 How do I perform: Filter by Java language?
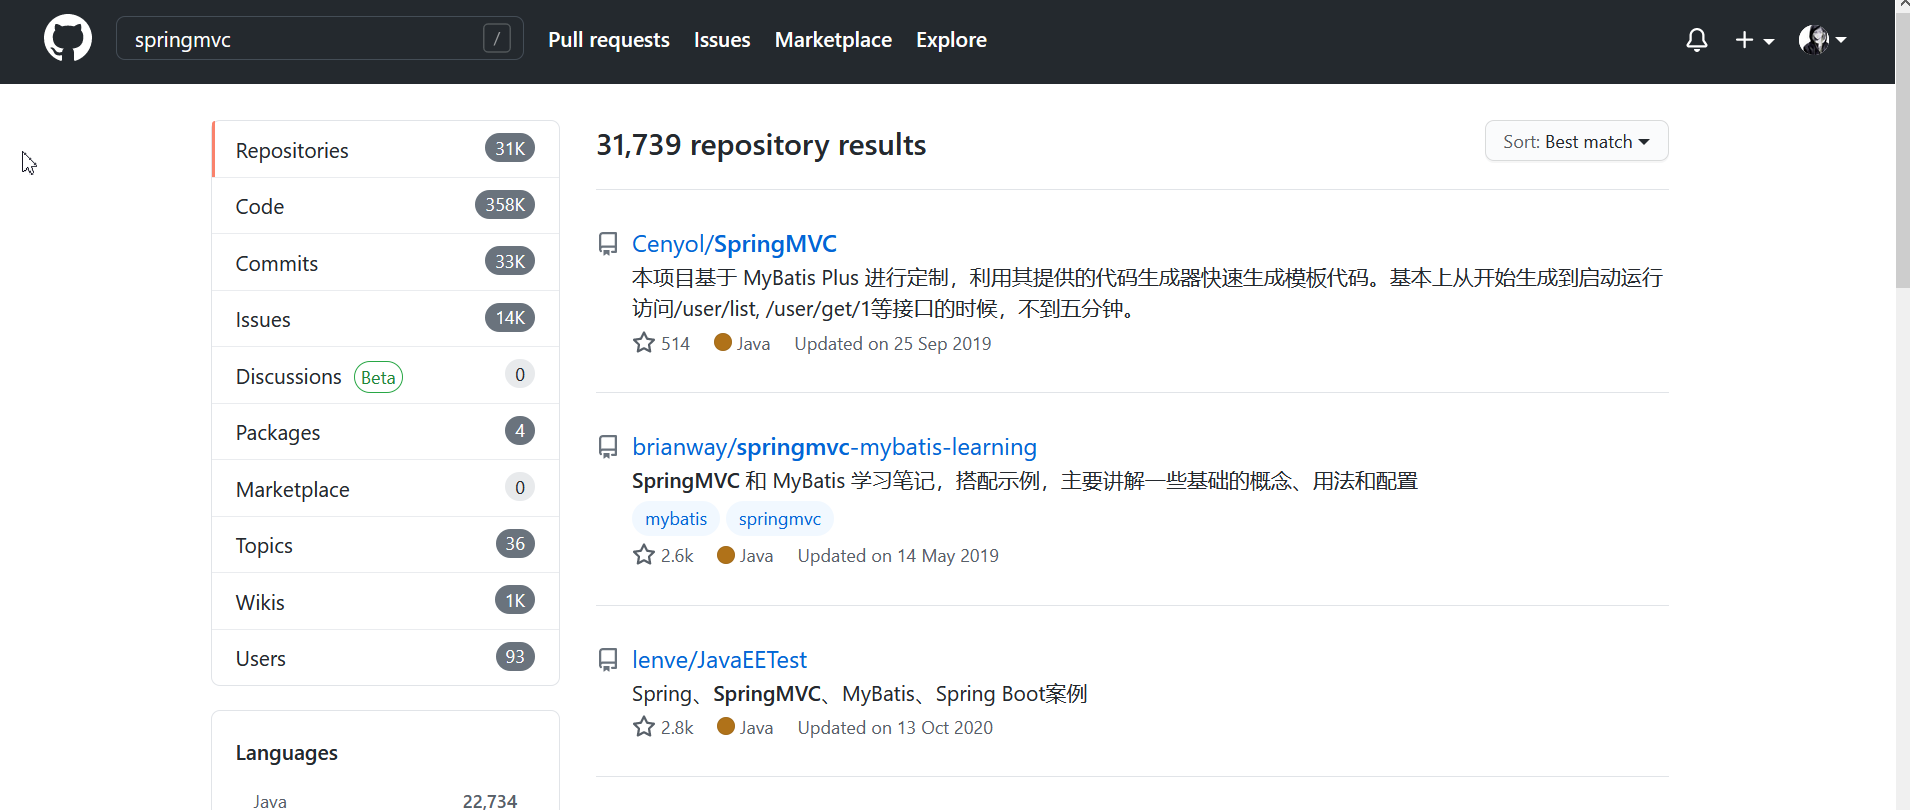tap(385, 801)
